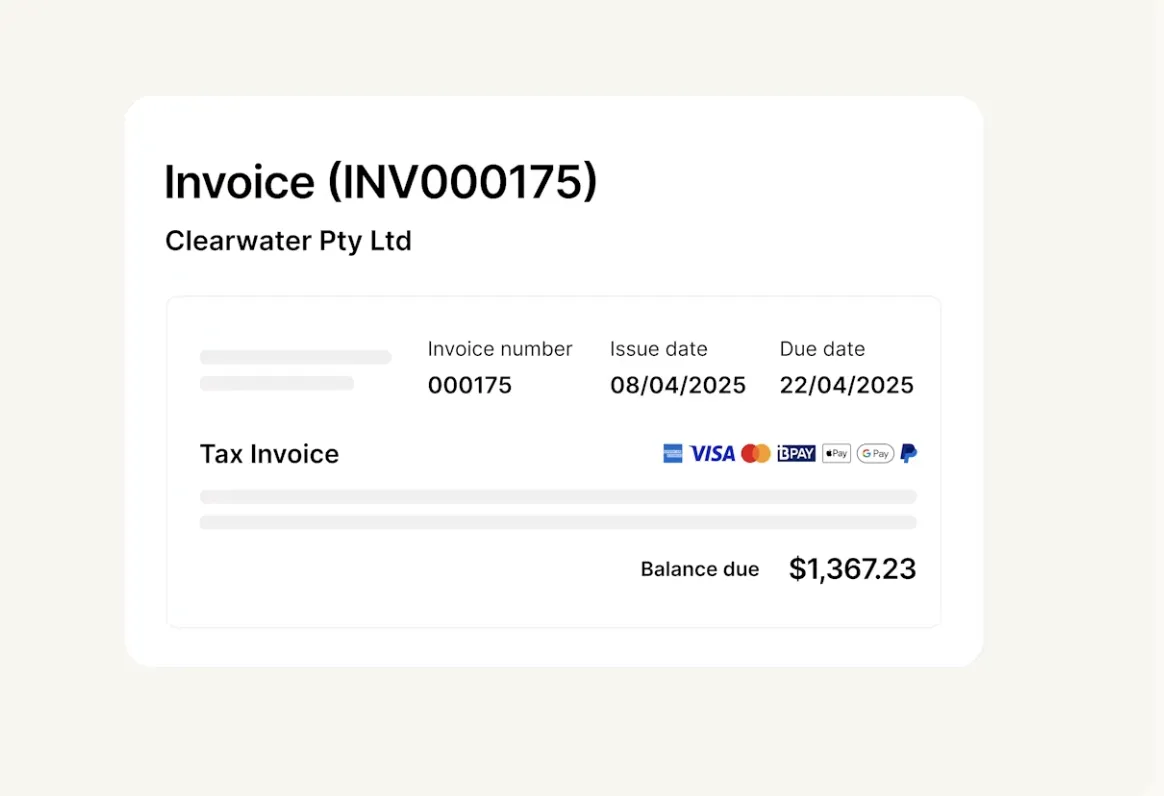Pick the BPAY payment icon
Screen dimensions: 1164x796
pos(797,454)
